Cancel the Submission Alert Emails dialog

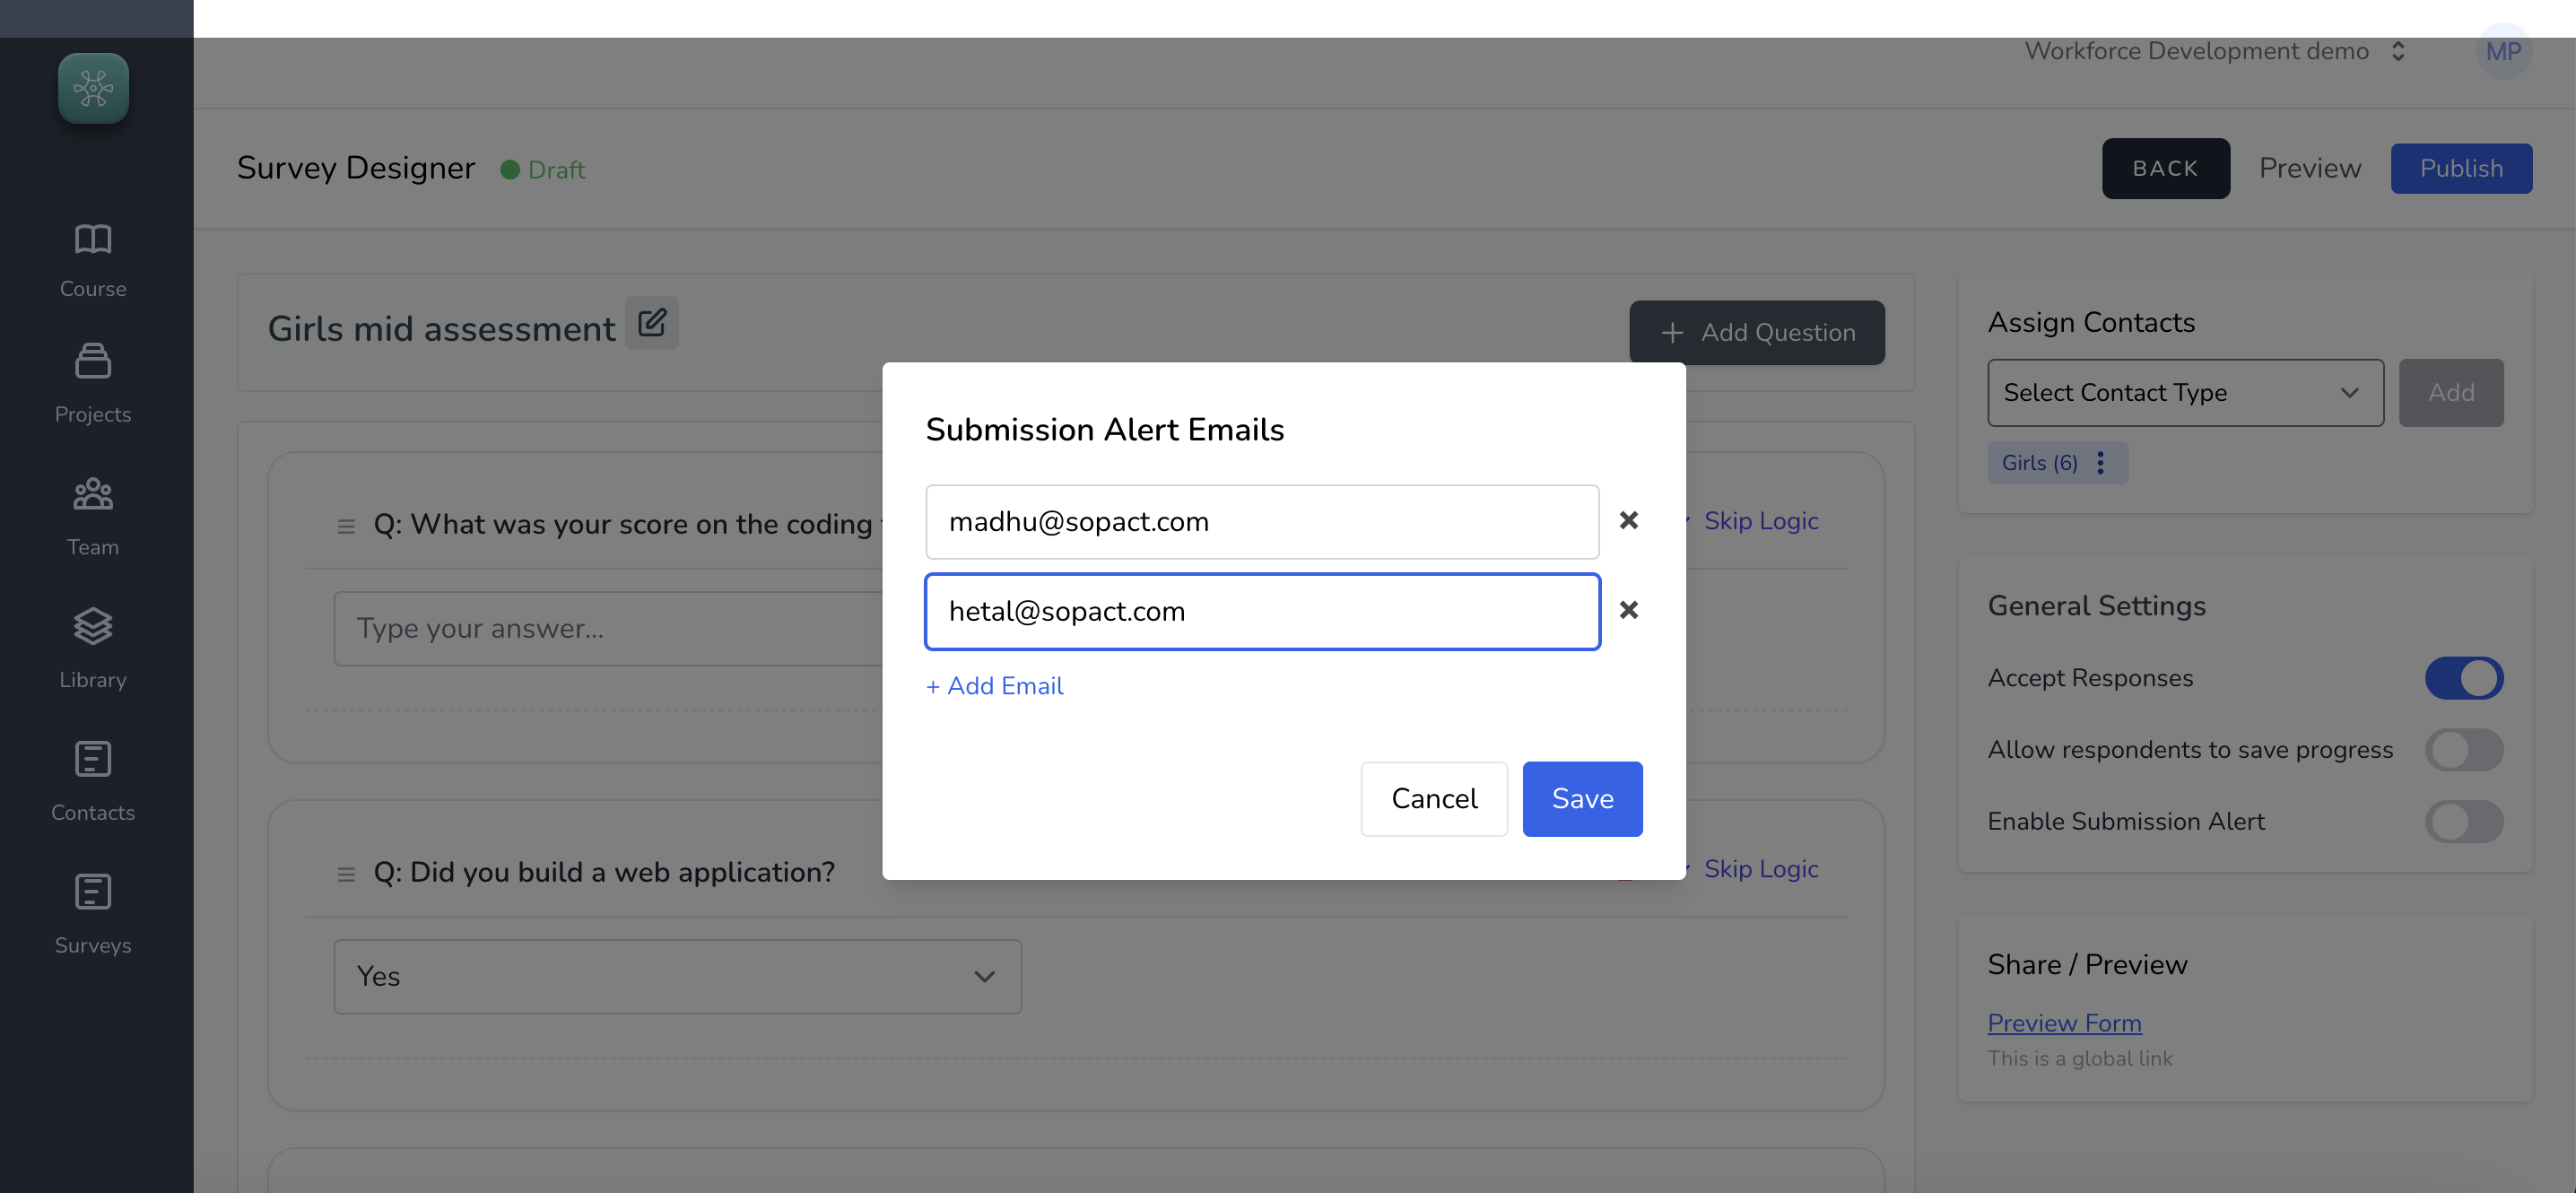[x=1434, y=799]
